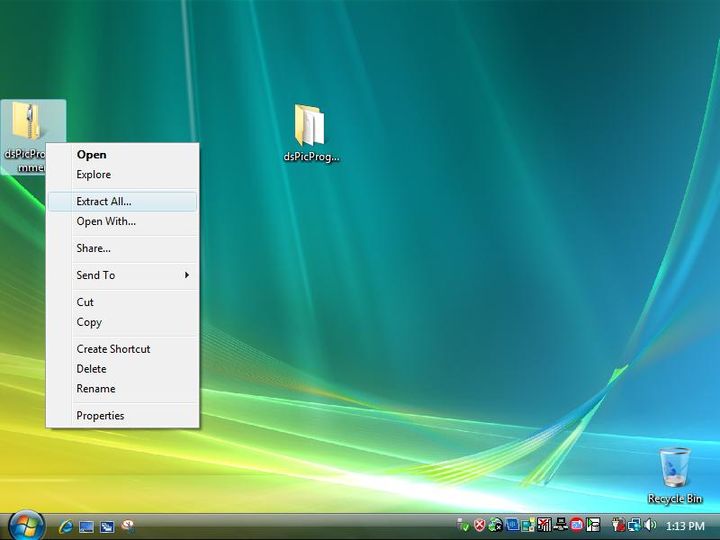The width and height of the screenshot is (720, 540).
Task: Click Create Shortcut in context menu
Action: click(113, 348)
